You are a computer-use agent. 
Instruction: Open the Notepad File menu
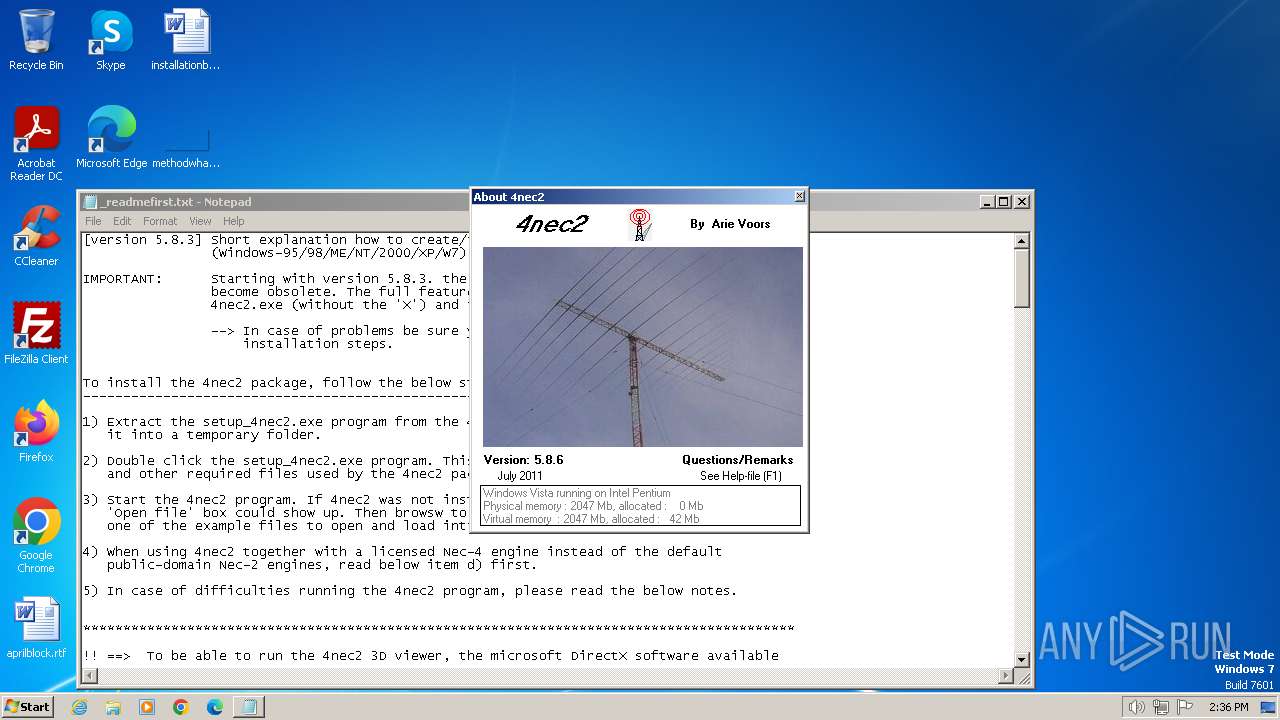click(x=93, y=221)
